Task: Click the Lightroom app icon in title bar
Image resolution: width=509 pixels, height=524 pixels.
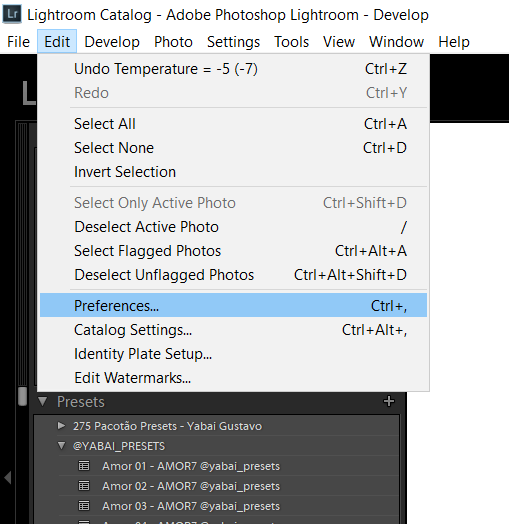Action: (x=12, y=14)
